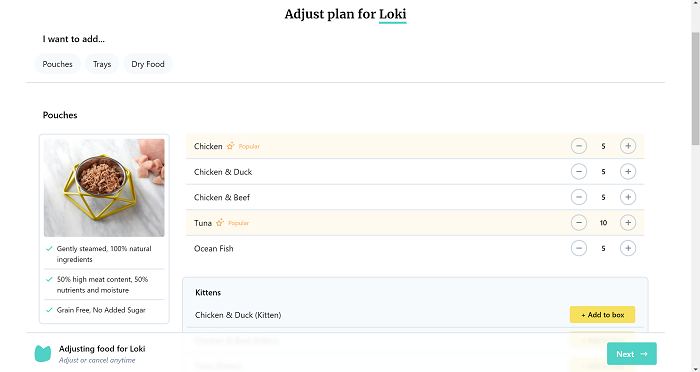Image resolution: width=700 pixels, height=372 pixels.
Task: Click the cat logo icon in bottom bar
Action: point(43,354)
